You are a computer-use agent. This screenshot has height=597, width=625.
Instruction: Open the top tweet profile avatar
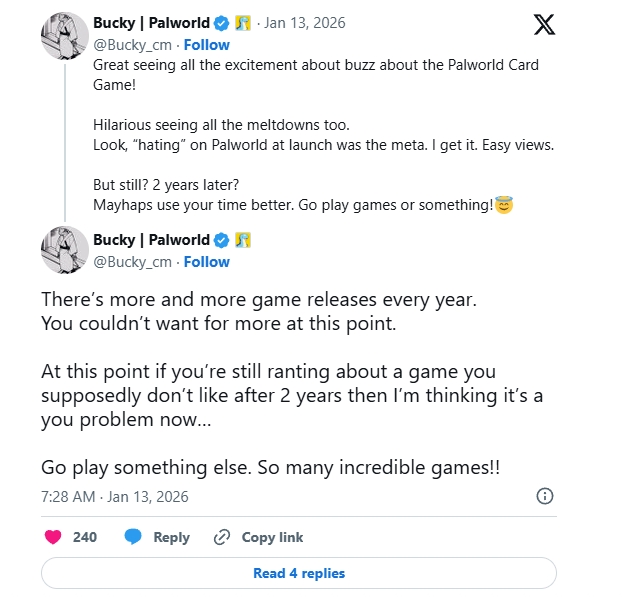64,35
